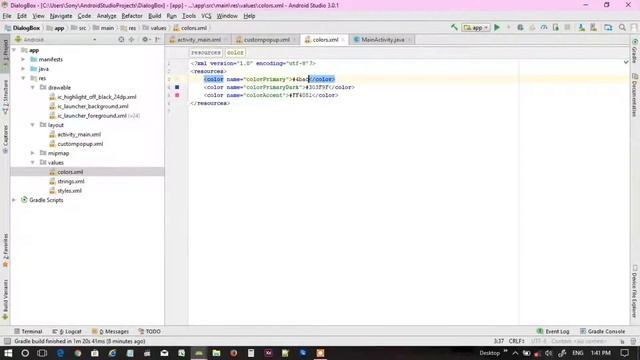
Task: Open the run configuration app dropdown
Action: [x=476, y=27]
